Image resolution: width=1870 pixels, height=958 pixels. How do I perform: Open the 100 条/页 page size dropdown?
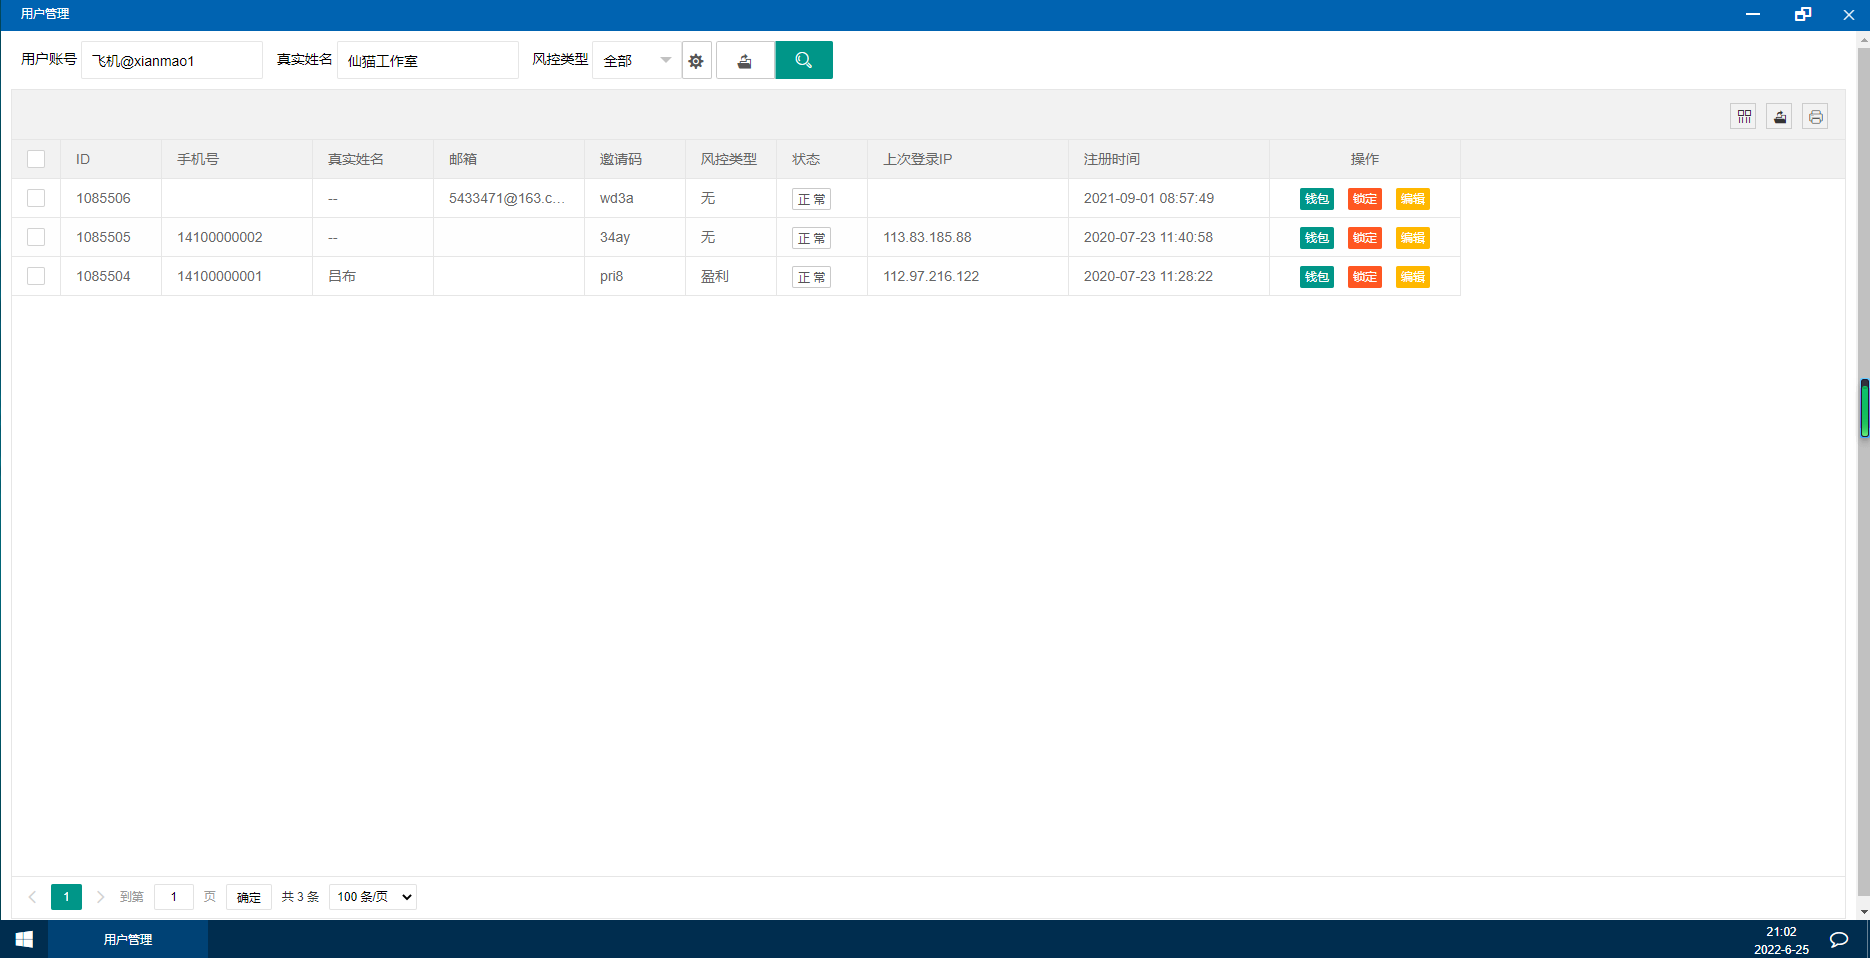(x=373, y=896)
